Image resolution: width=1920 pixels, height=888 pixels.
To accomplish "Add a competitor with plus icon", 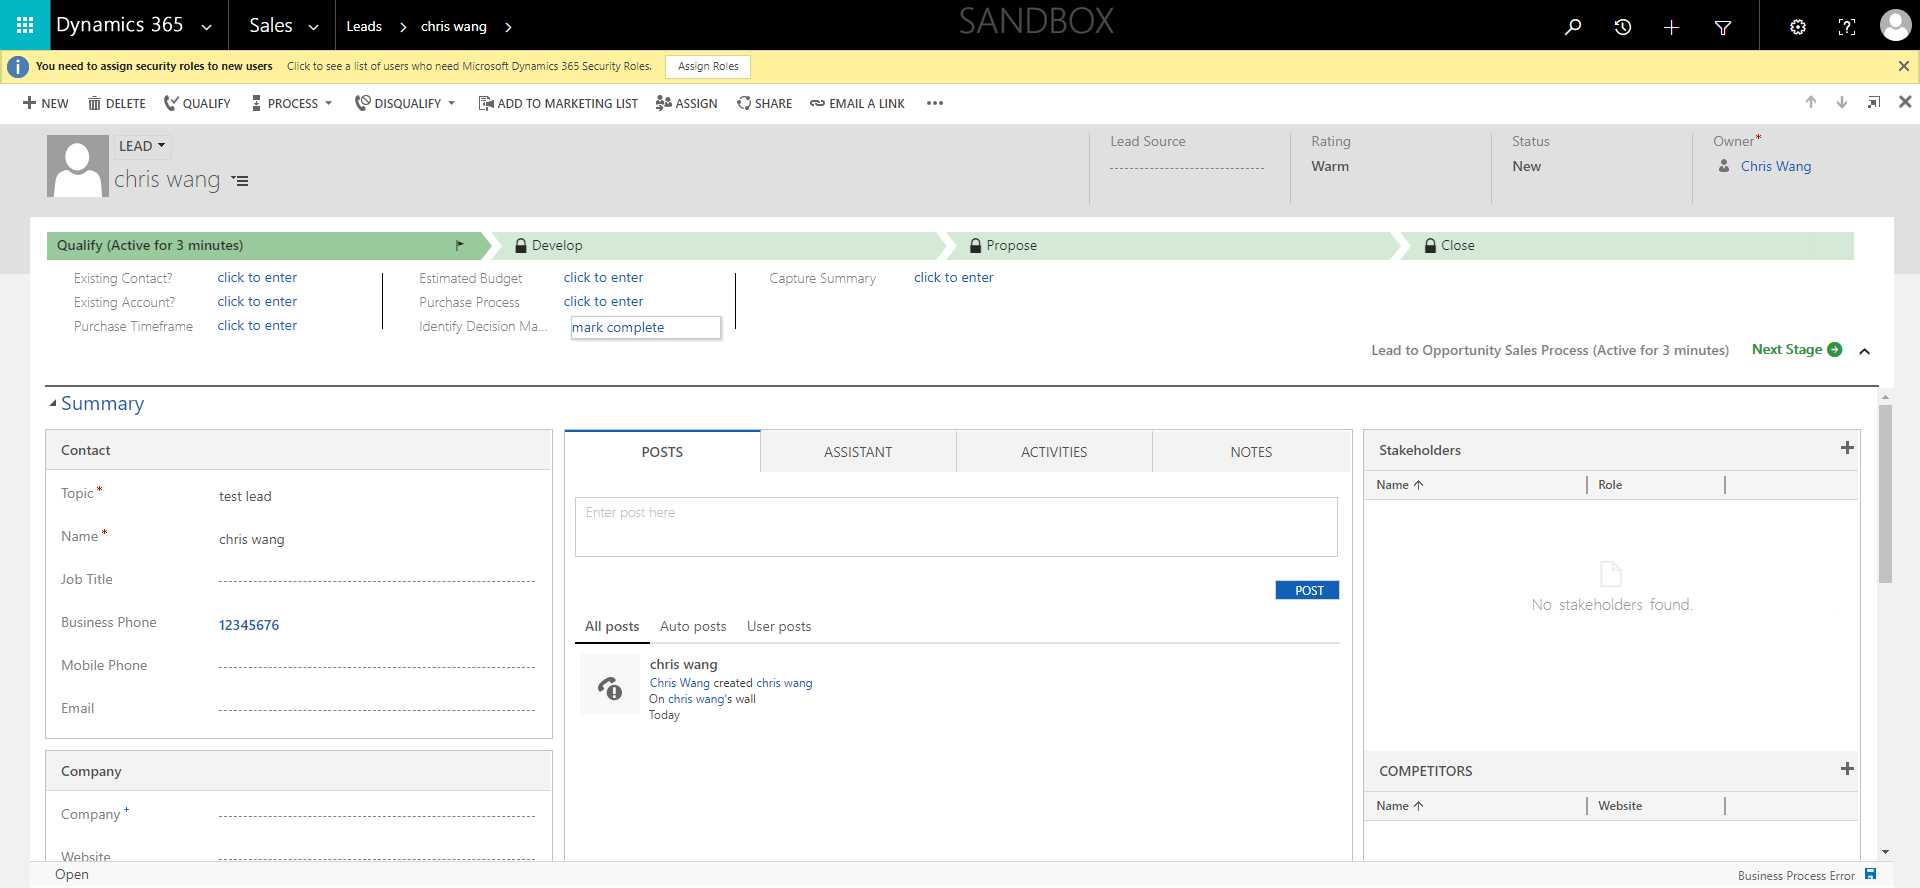I will click(x=1847, y=769).
